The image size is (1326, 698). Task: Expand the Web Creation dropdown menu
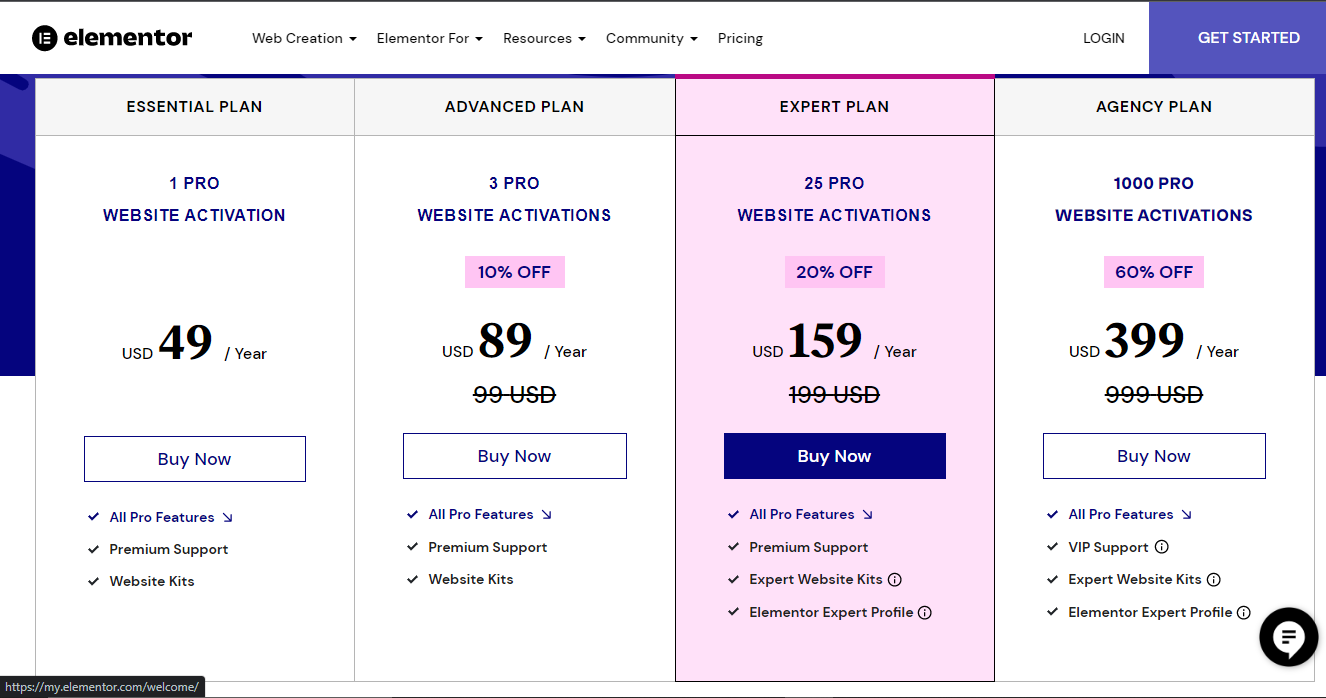(x=304, y=38)
